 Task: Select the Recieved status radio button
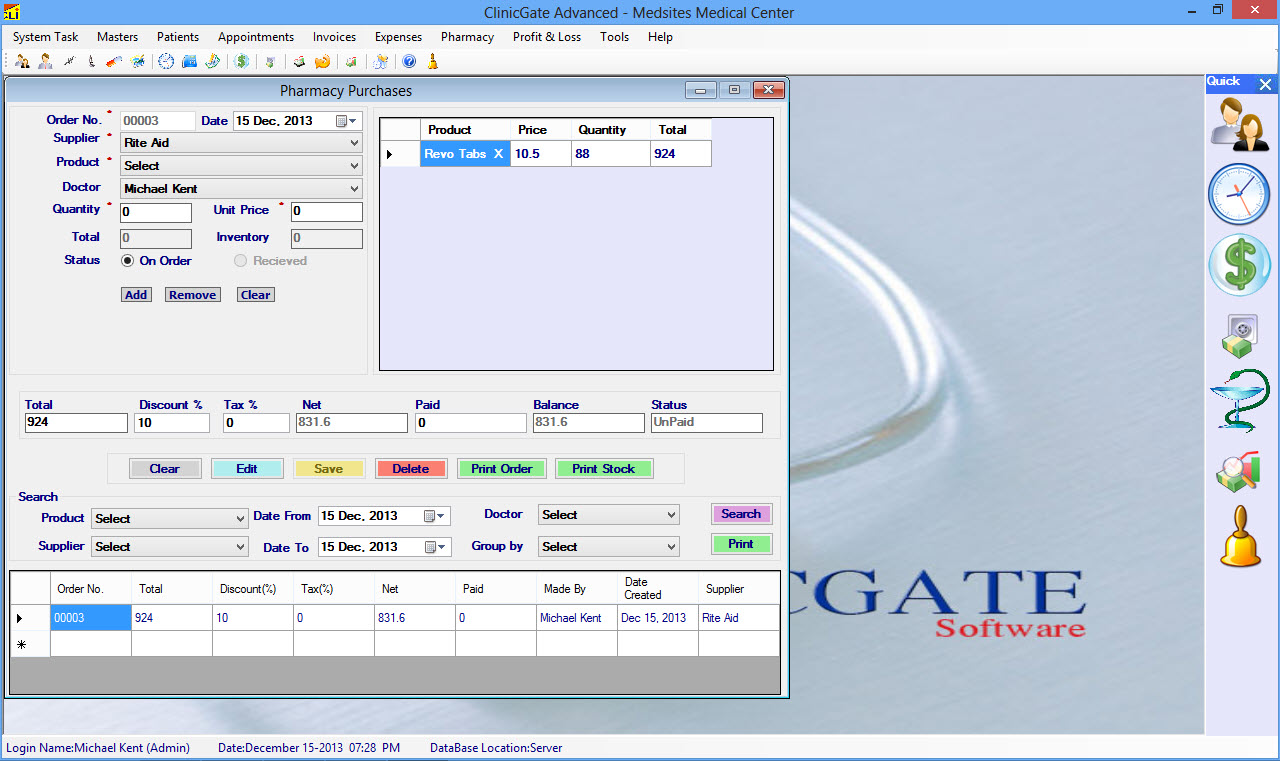pyautogui.click(x=240, y=261)
